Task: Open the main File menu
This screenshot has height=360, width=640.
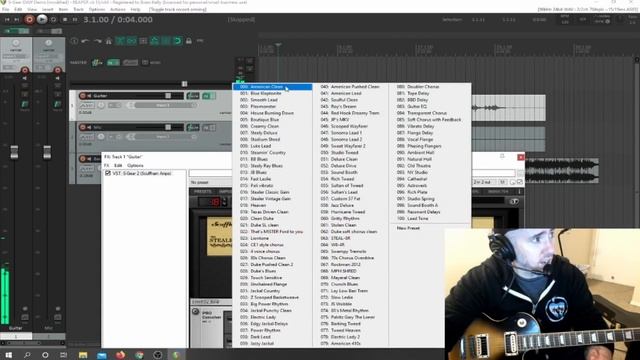Action: click(5, 9)
